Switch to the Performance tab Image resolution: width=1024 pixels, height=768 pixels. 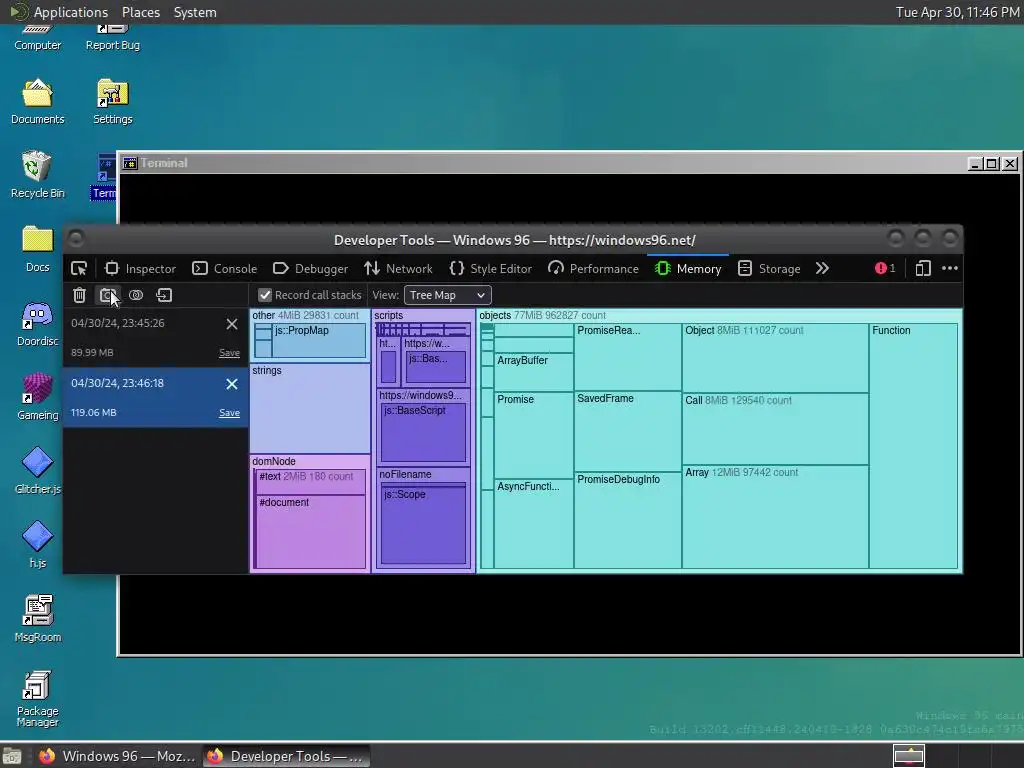pos(593,268)
